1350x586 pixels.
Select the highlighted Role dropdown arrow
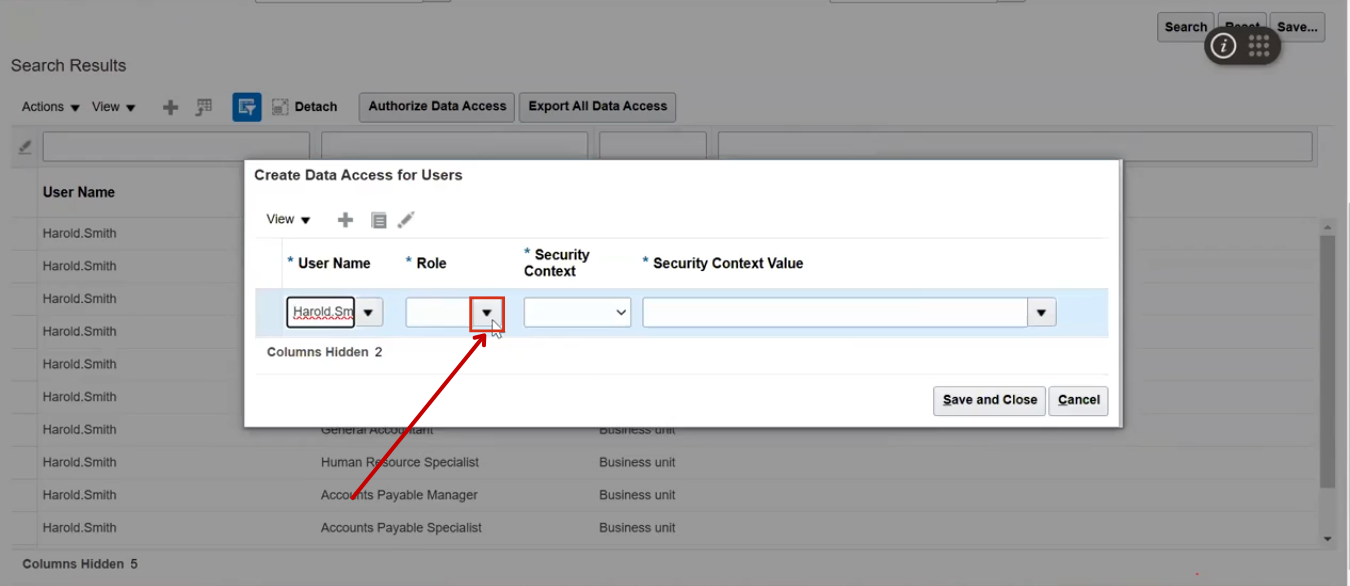487,311
